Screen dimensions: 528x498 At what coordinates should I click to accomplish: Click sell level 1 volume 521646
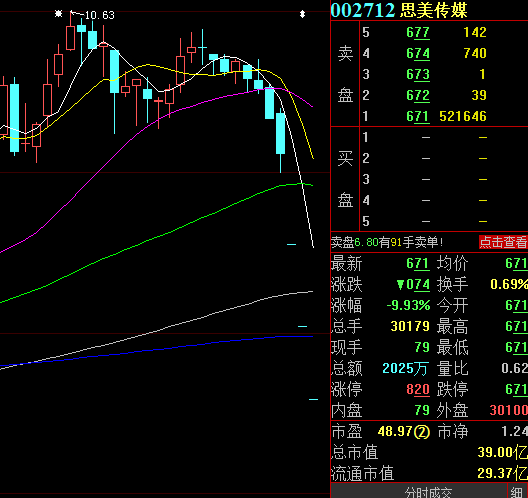pyautogui.click(x=463, y=117)
